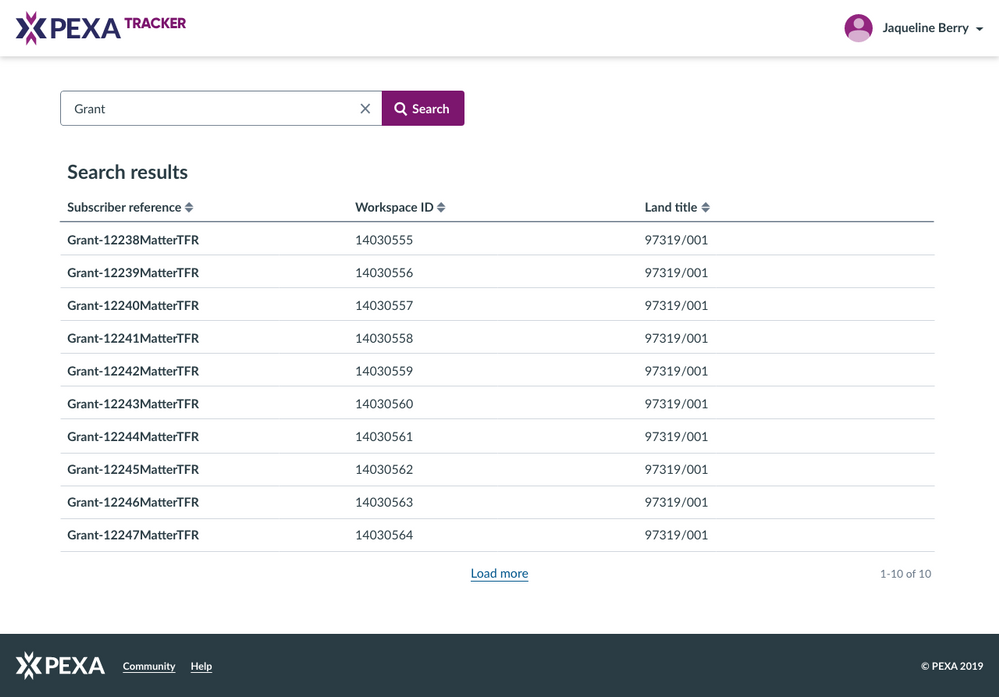Open the Help footer link
This screenshot has height=697, width=999.
point(201,666)
